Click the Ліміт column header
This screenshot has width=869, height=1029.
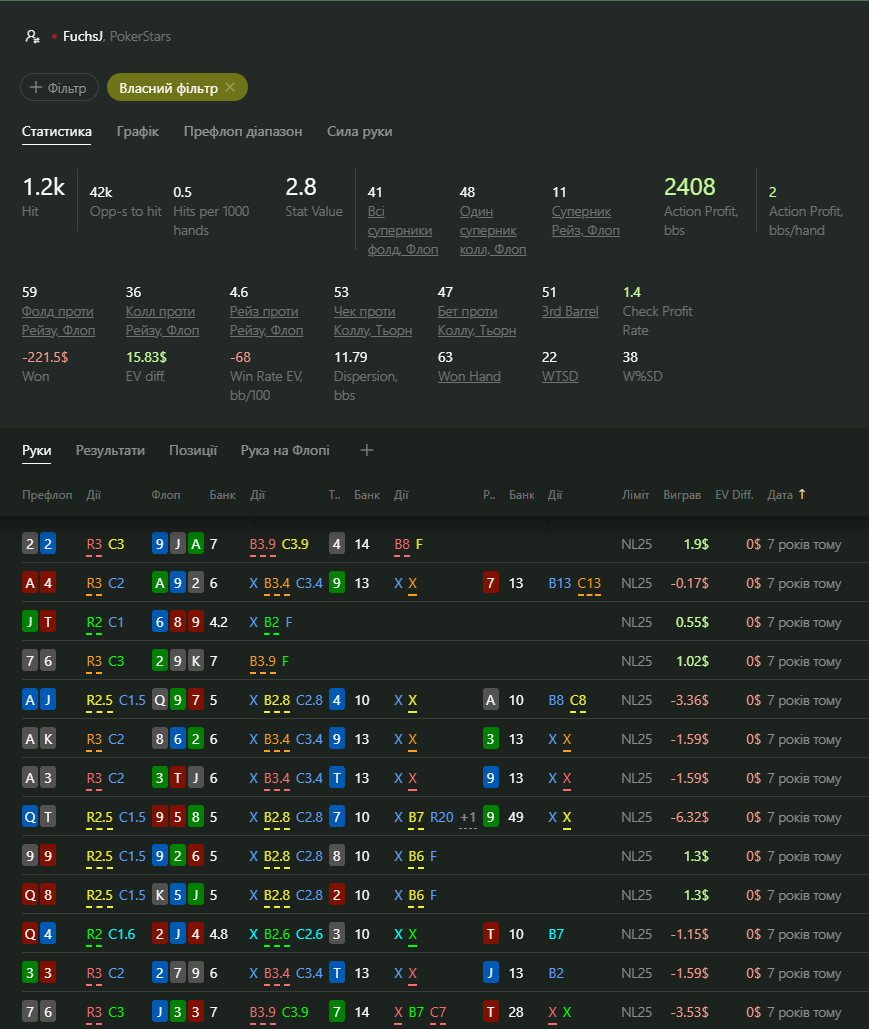(635, 495)
